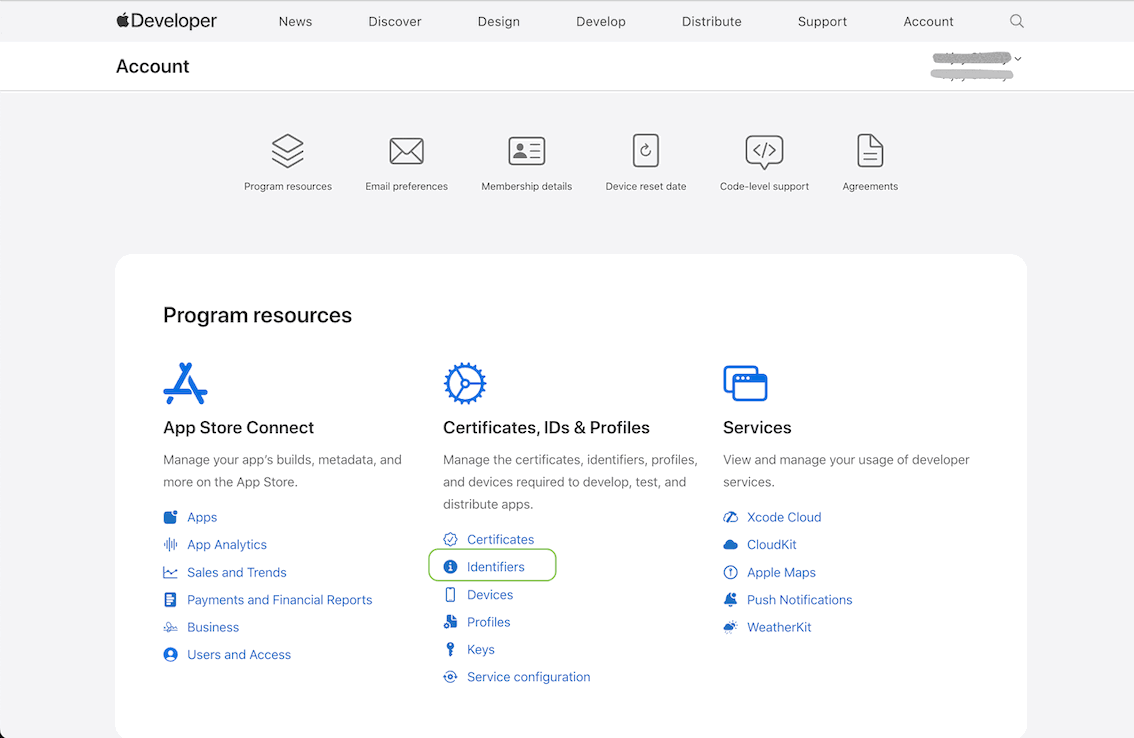This screenshot has height=738, width=1134.
Task: Click the icon beside Business
Action: click(x=171, y=627)
